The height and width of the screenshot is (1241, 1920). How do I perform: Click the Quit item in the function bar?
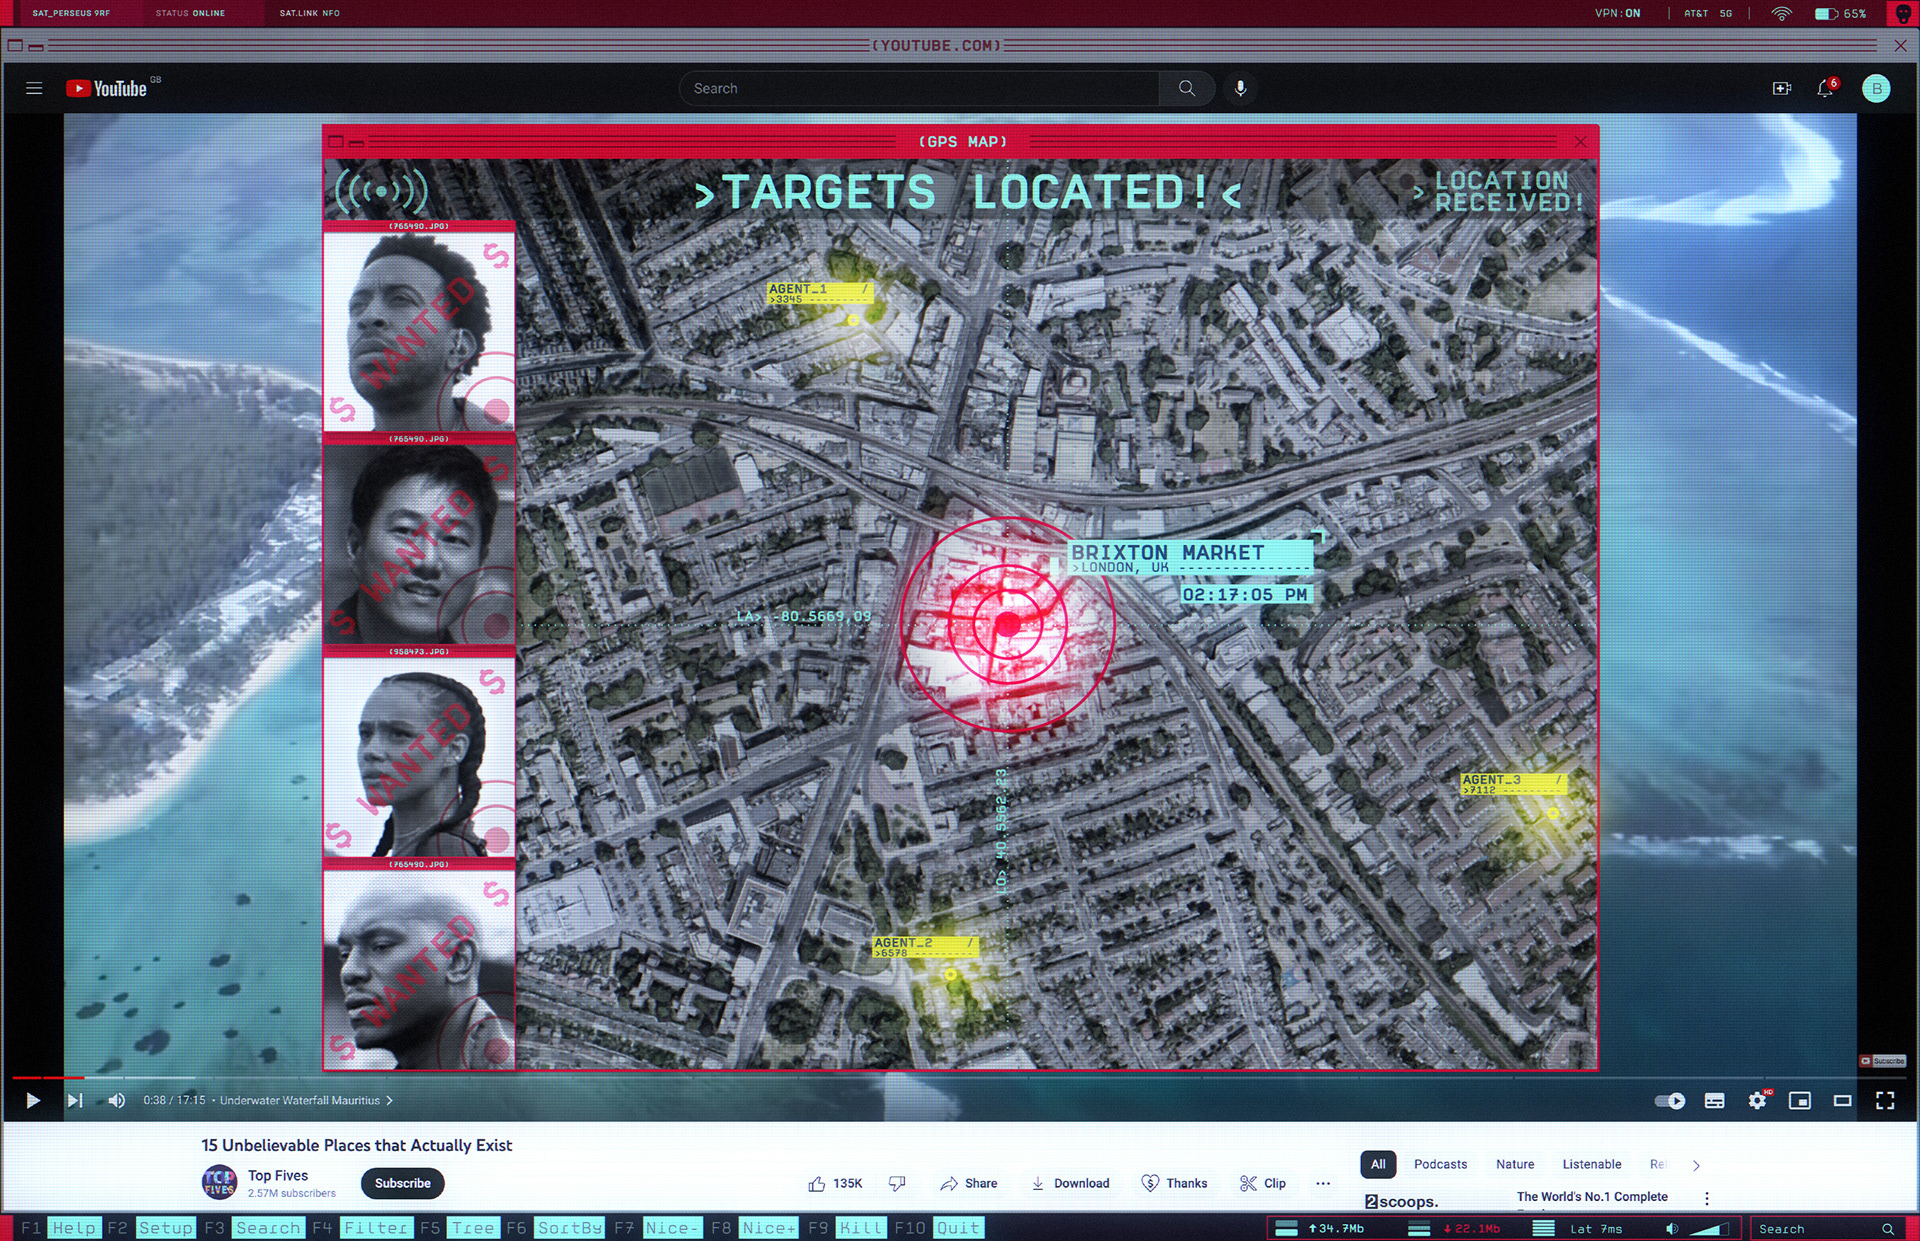click(958, 1228)
